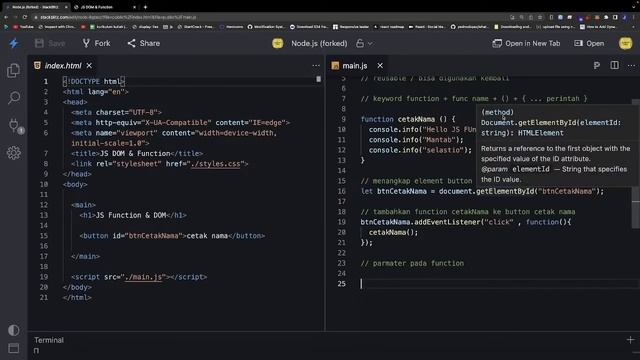The image size is (640, 360).
Task: Close the main.js tab
Action: (x=380, y=65)
